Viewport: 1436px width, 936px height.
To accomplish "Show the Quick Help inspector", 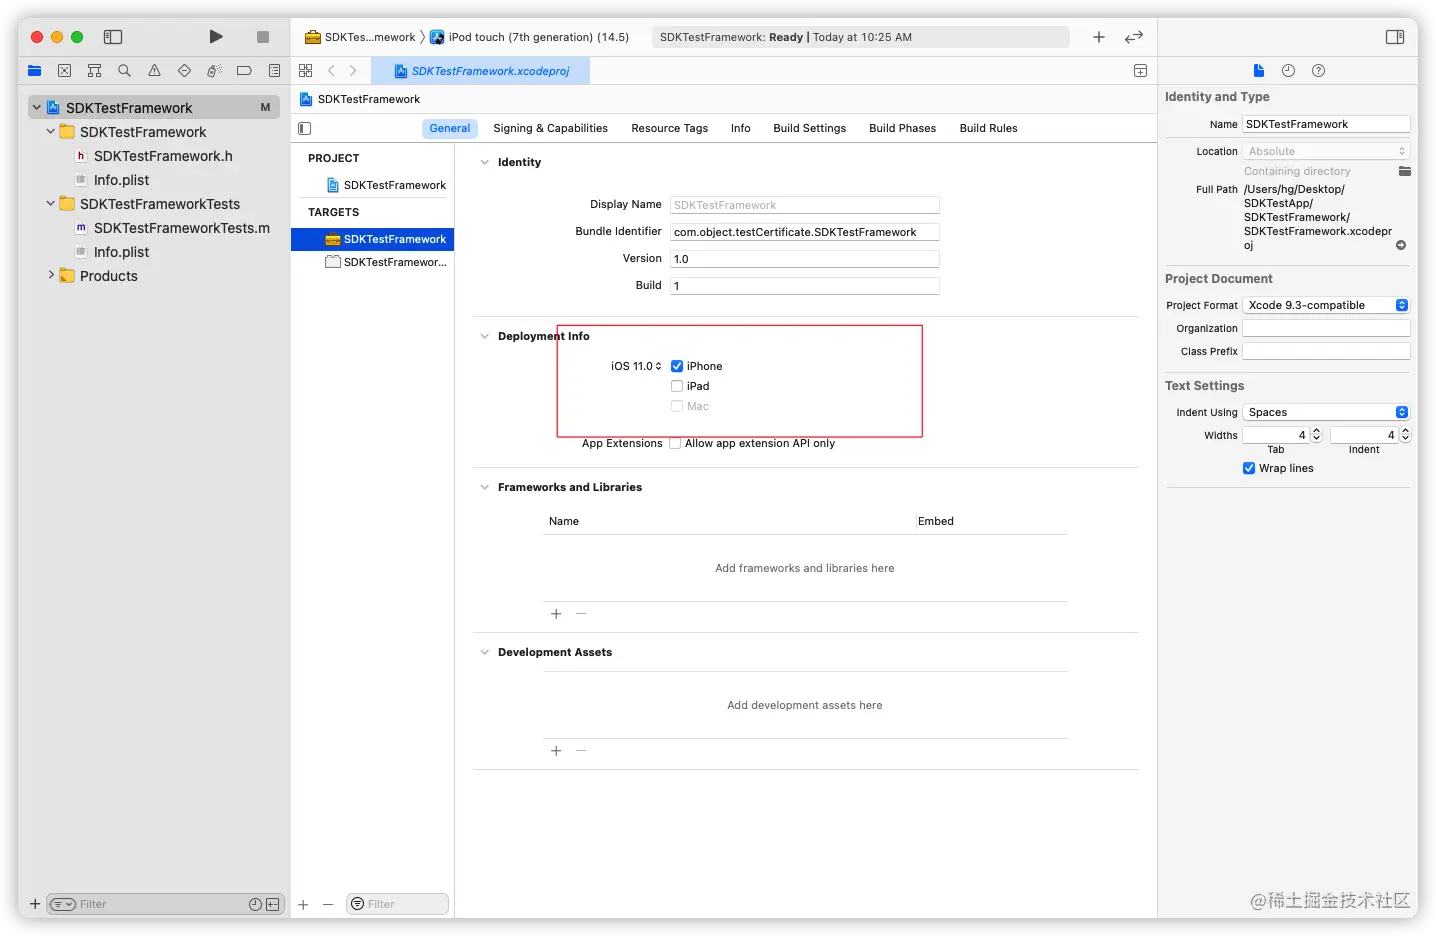I will coord(1318,71).
